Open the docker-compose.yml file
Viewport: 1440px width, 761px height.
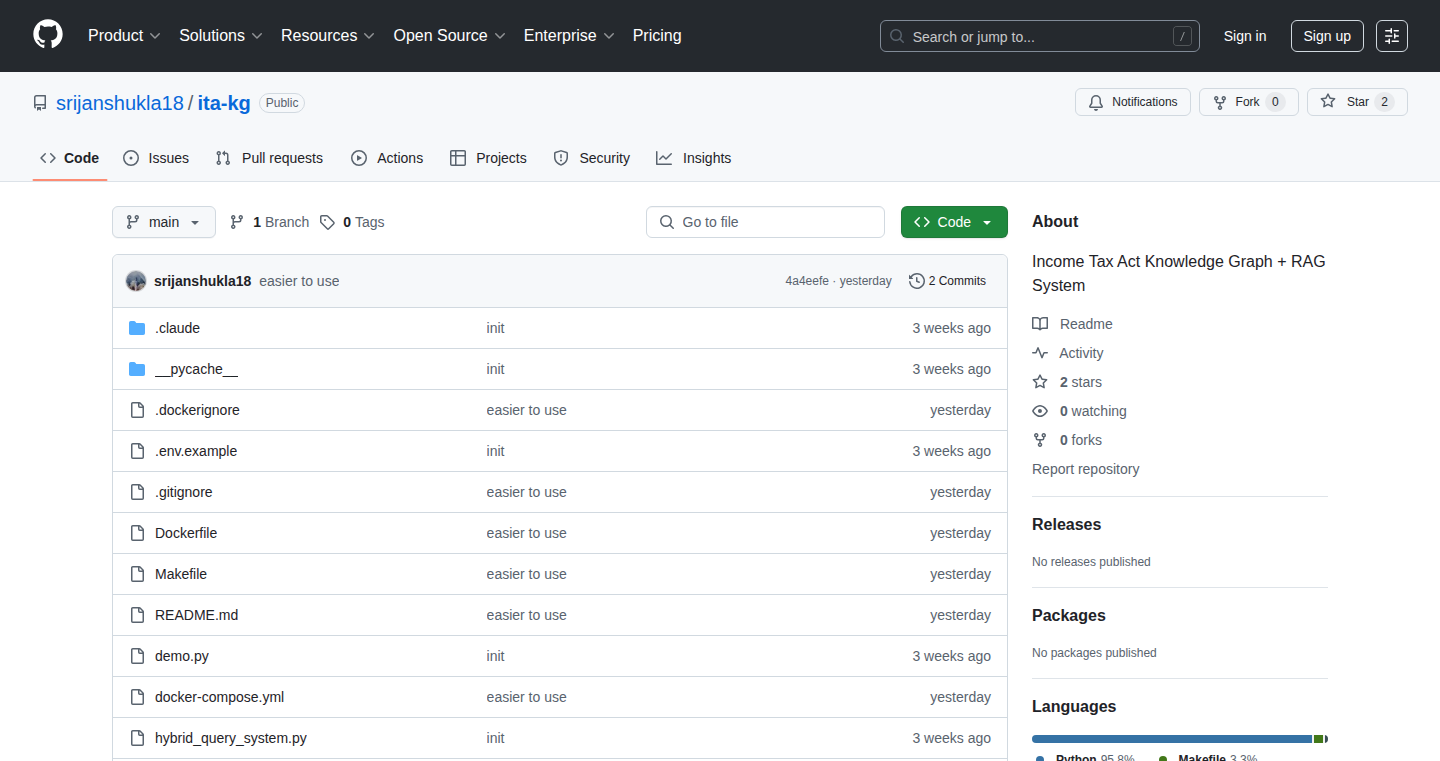[x=220, y=697]
